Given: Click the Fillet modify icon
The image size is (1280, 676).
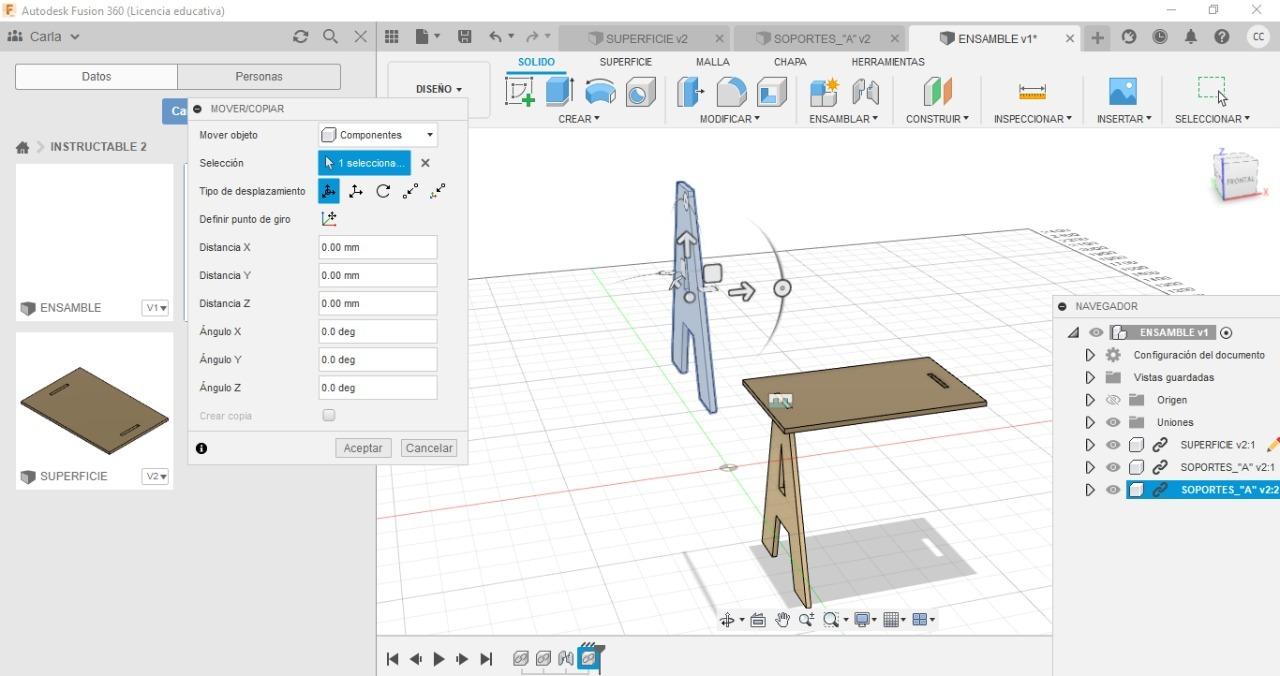Looking at the screenshot, I should click(731, 92).
